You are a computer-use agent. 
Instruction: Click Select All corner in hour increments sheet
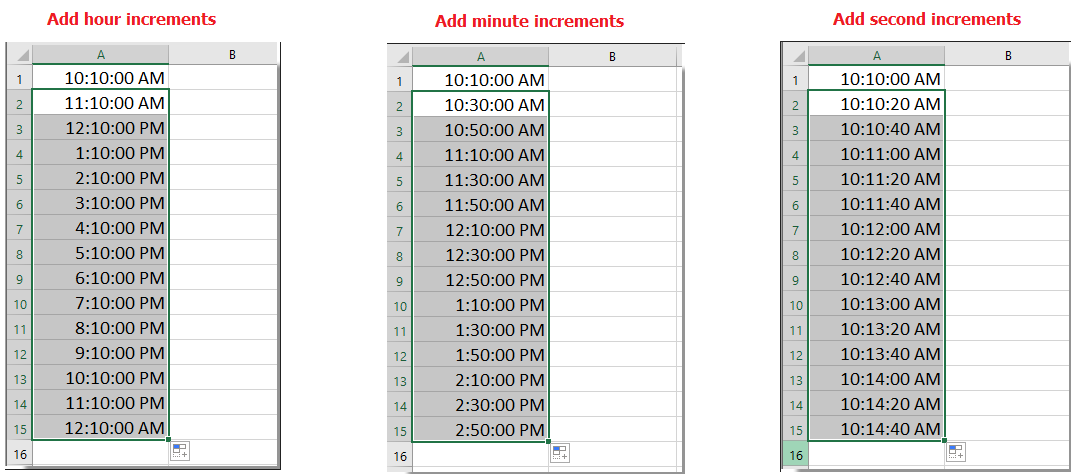coord(19,55)
